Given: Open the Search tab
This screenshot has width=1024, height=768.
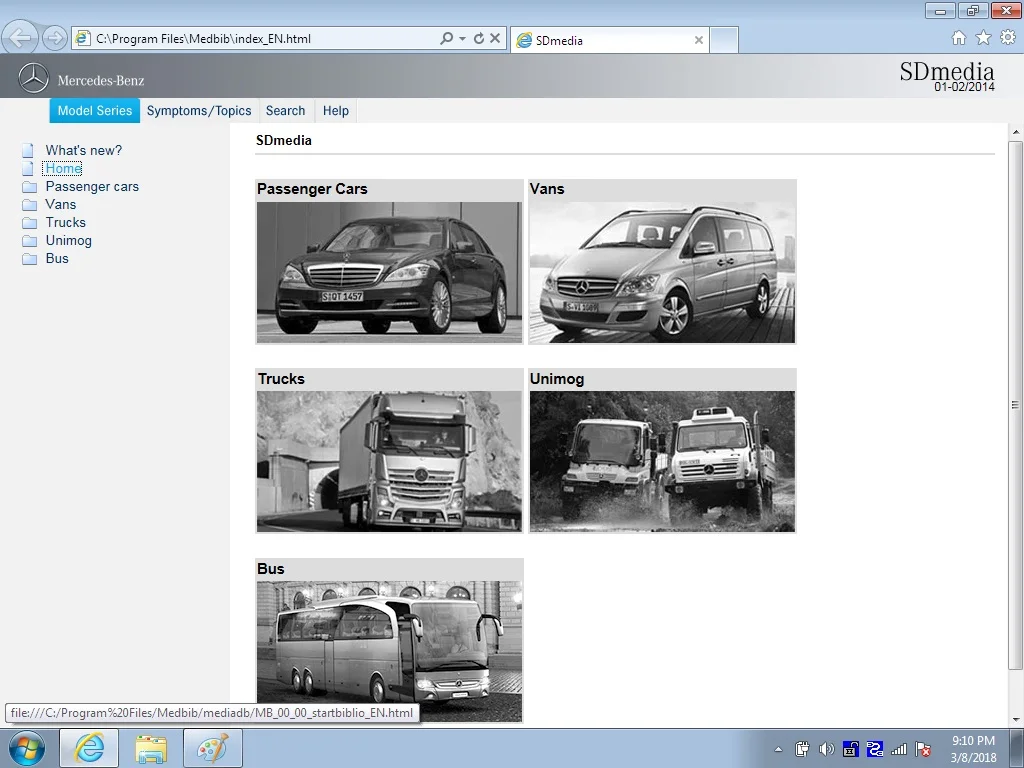Looking at the screenshot, I should (285, 110).
